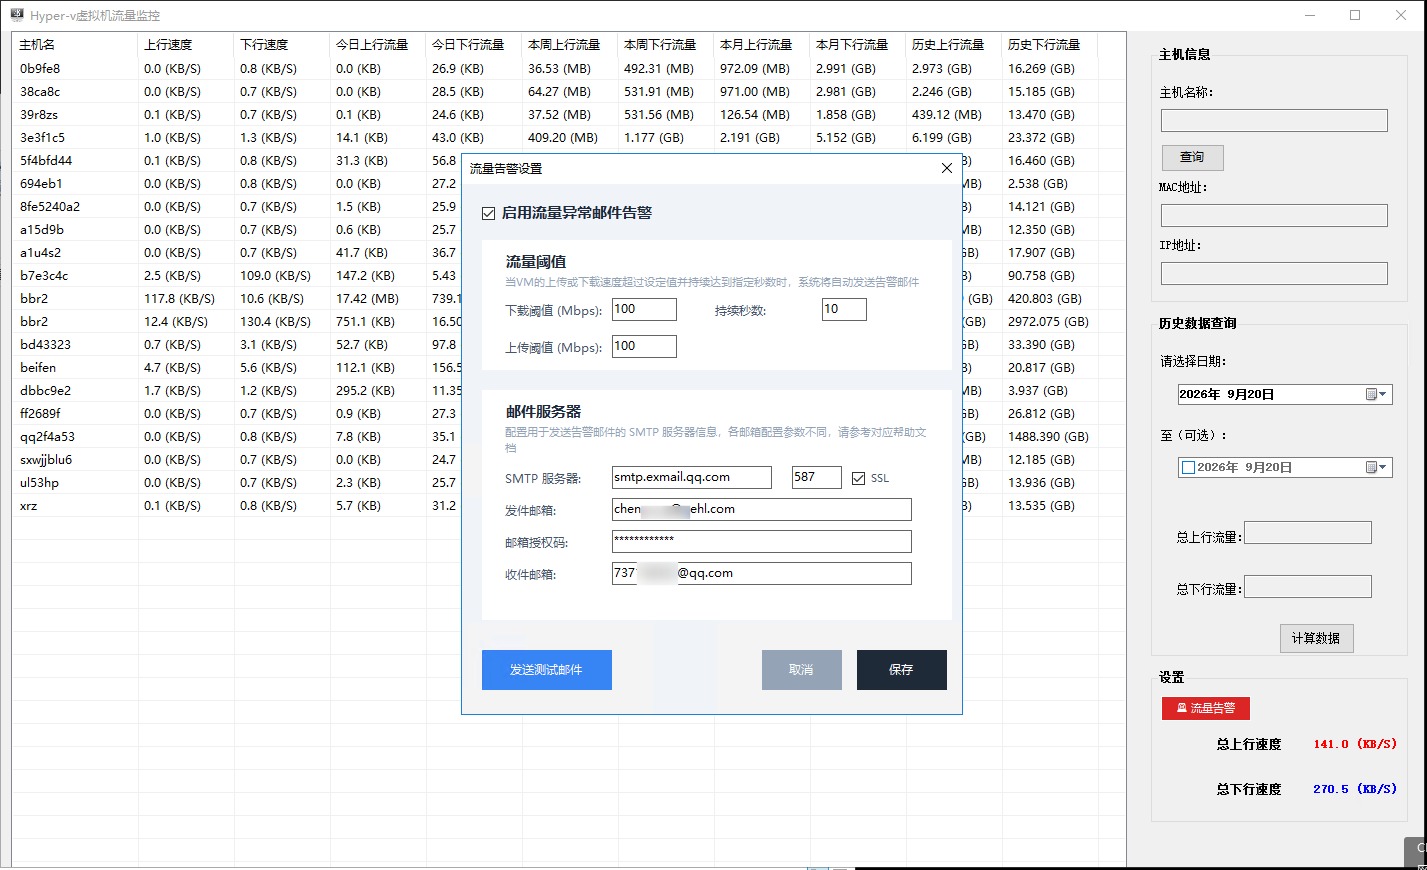Open the start date calendar dropdown
The width and height of the screenshot is (1427, 870).
pos(1377,394)
